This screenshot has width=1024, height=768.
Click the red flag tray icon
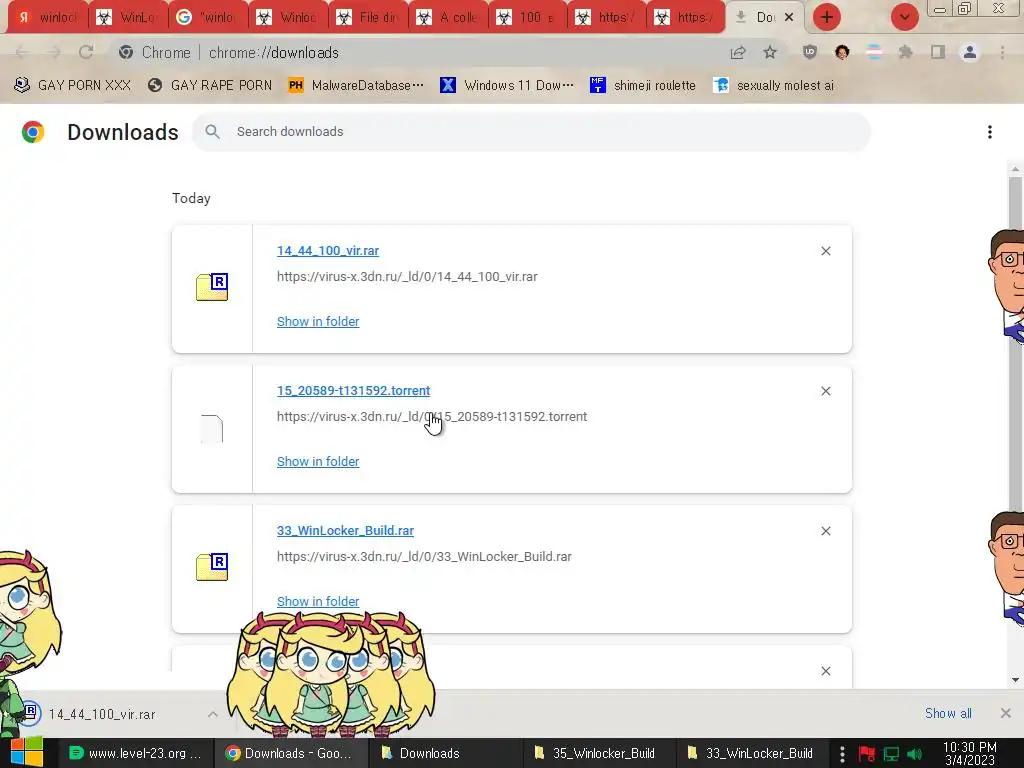(x=867, y=754)
